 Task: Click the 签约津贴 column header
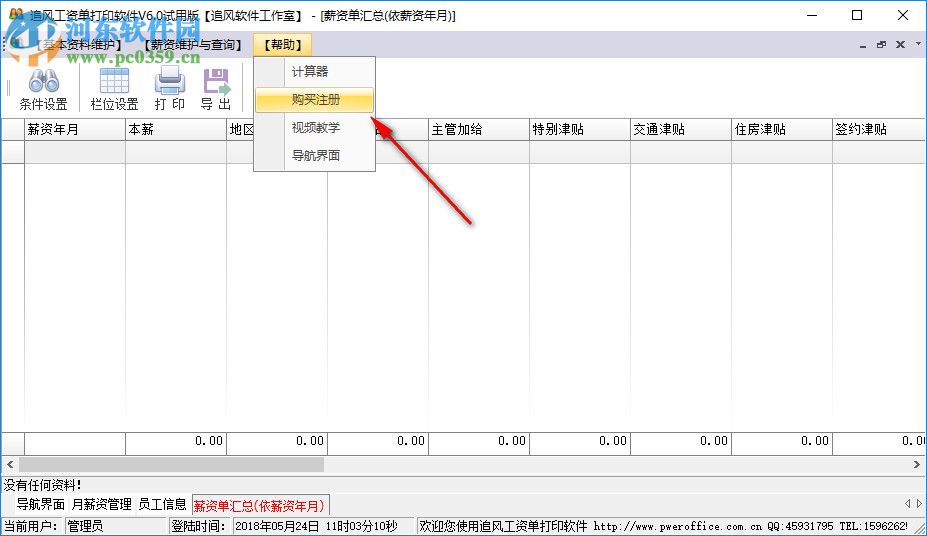[x=879, y=129]
